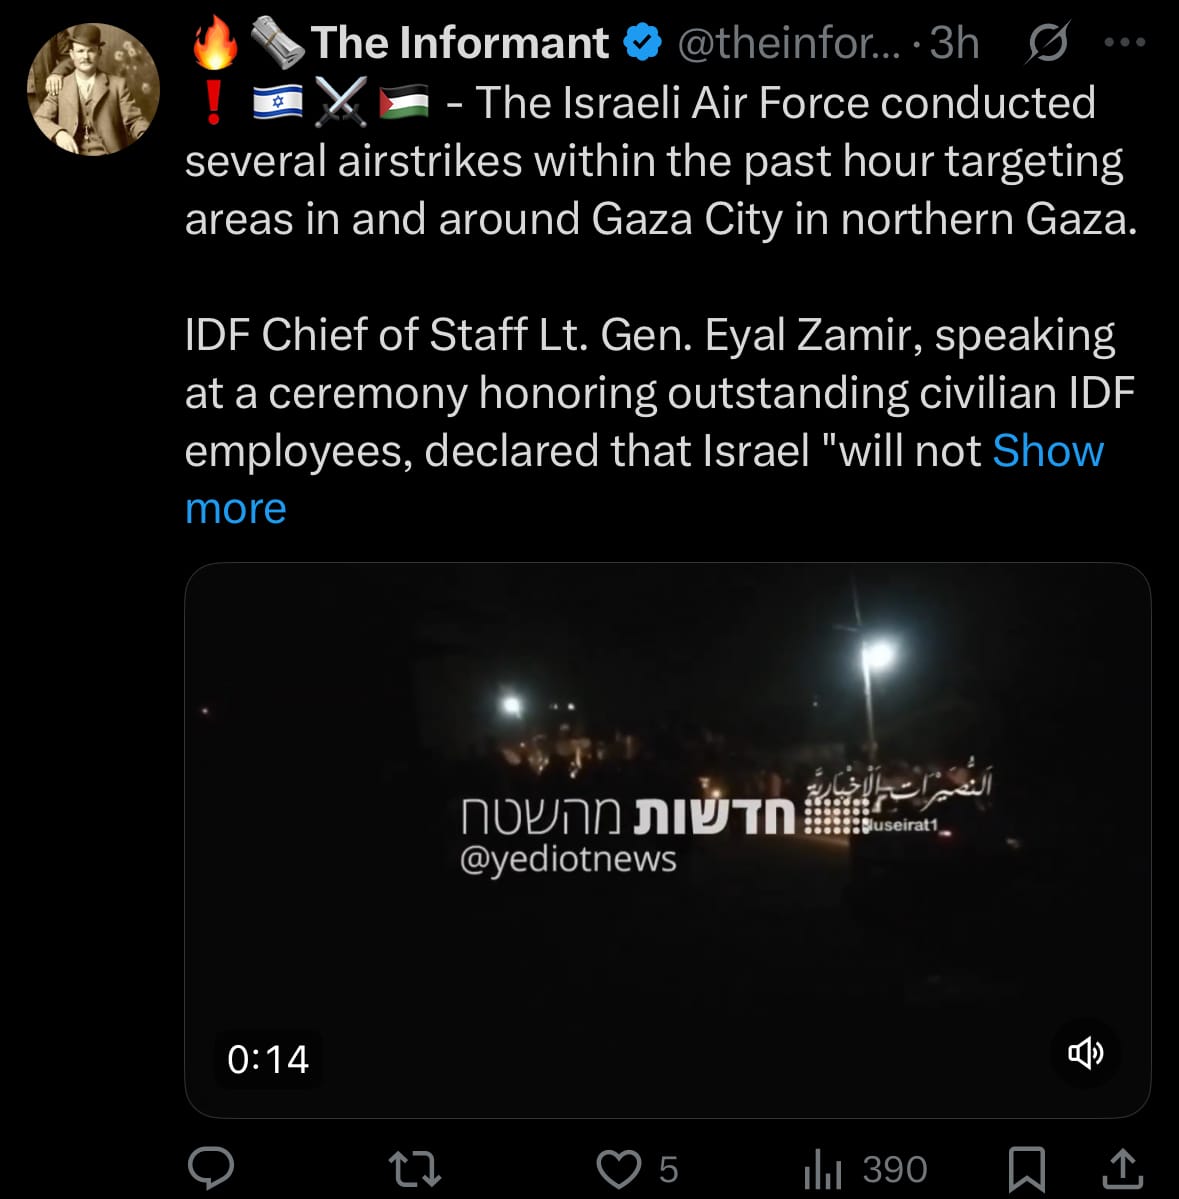
Task: Click the "3h" post timestamp
Action: (x=954, y=43)
